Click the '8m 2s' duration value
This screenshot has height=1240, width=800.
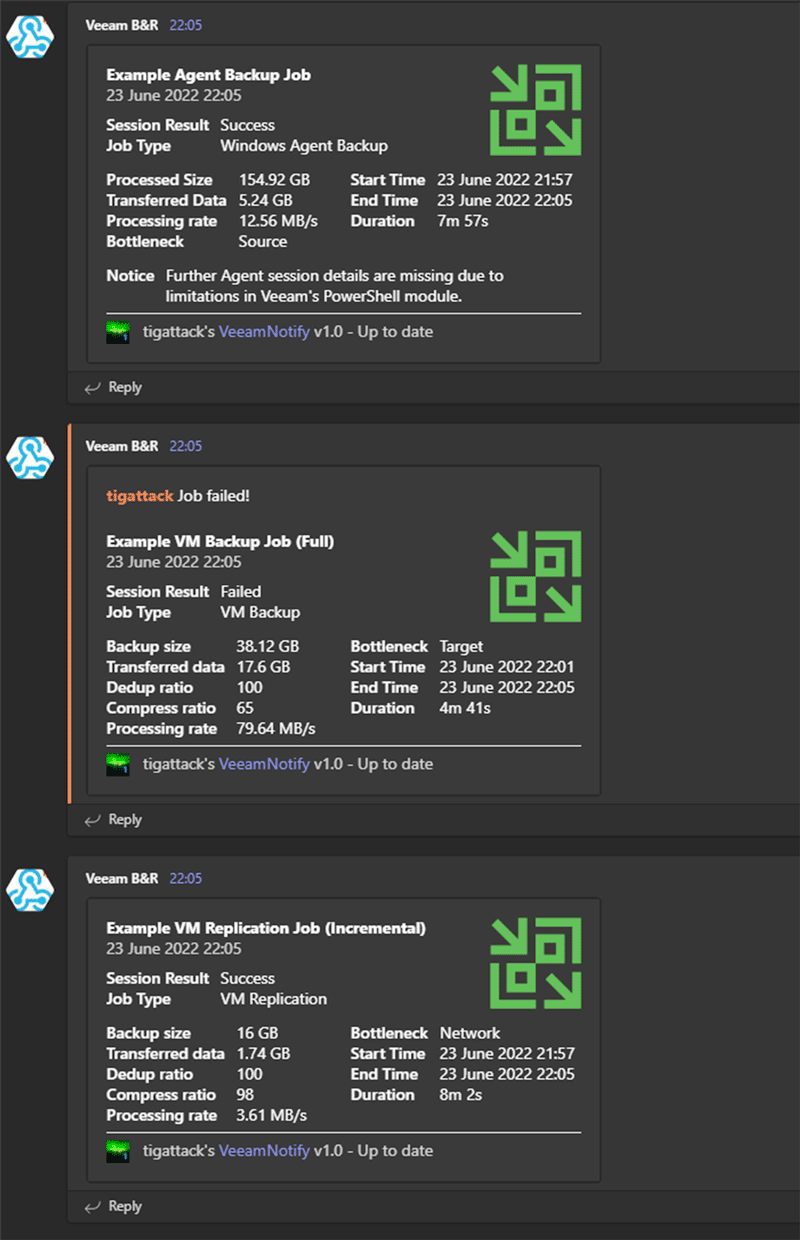(x=461, y=1095)
